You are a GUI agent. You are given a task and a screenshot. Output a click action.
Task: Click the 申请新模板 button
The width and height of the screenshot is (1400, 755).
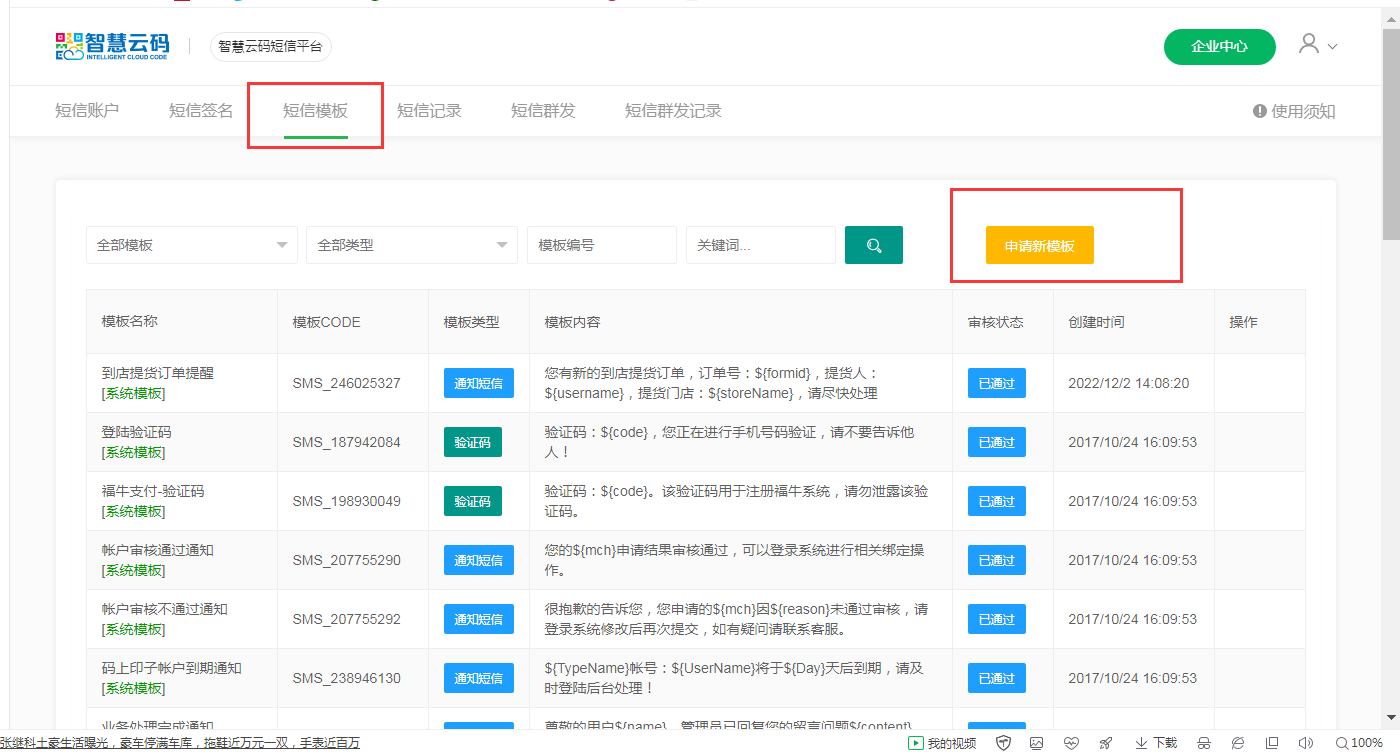[x=1039, y=245]
